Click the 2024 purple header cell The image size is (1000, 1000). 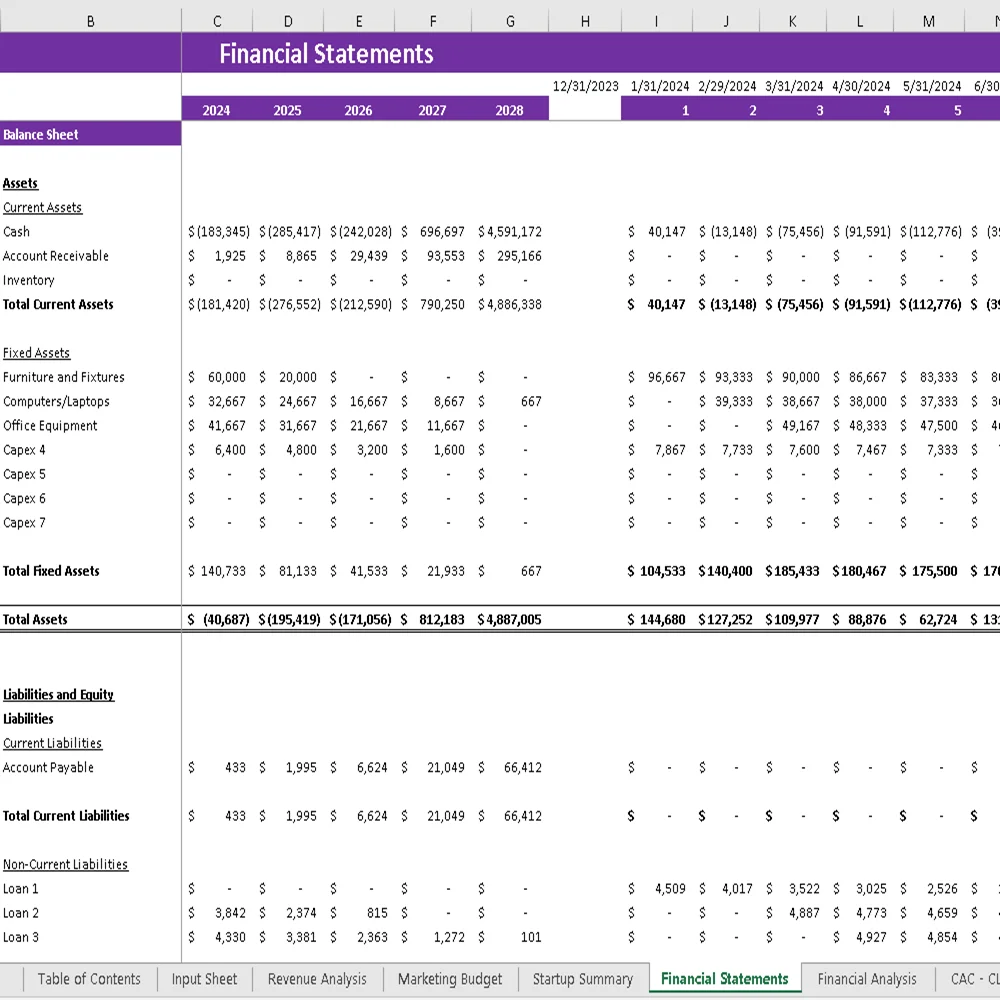pos(216,109)
